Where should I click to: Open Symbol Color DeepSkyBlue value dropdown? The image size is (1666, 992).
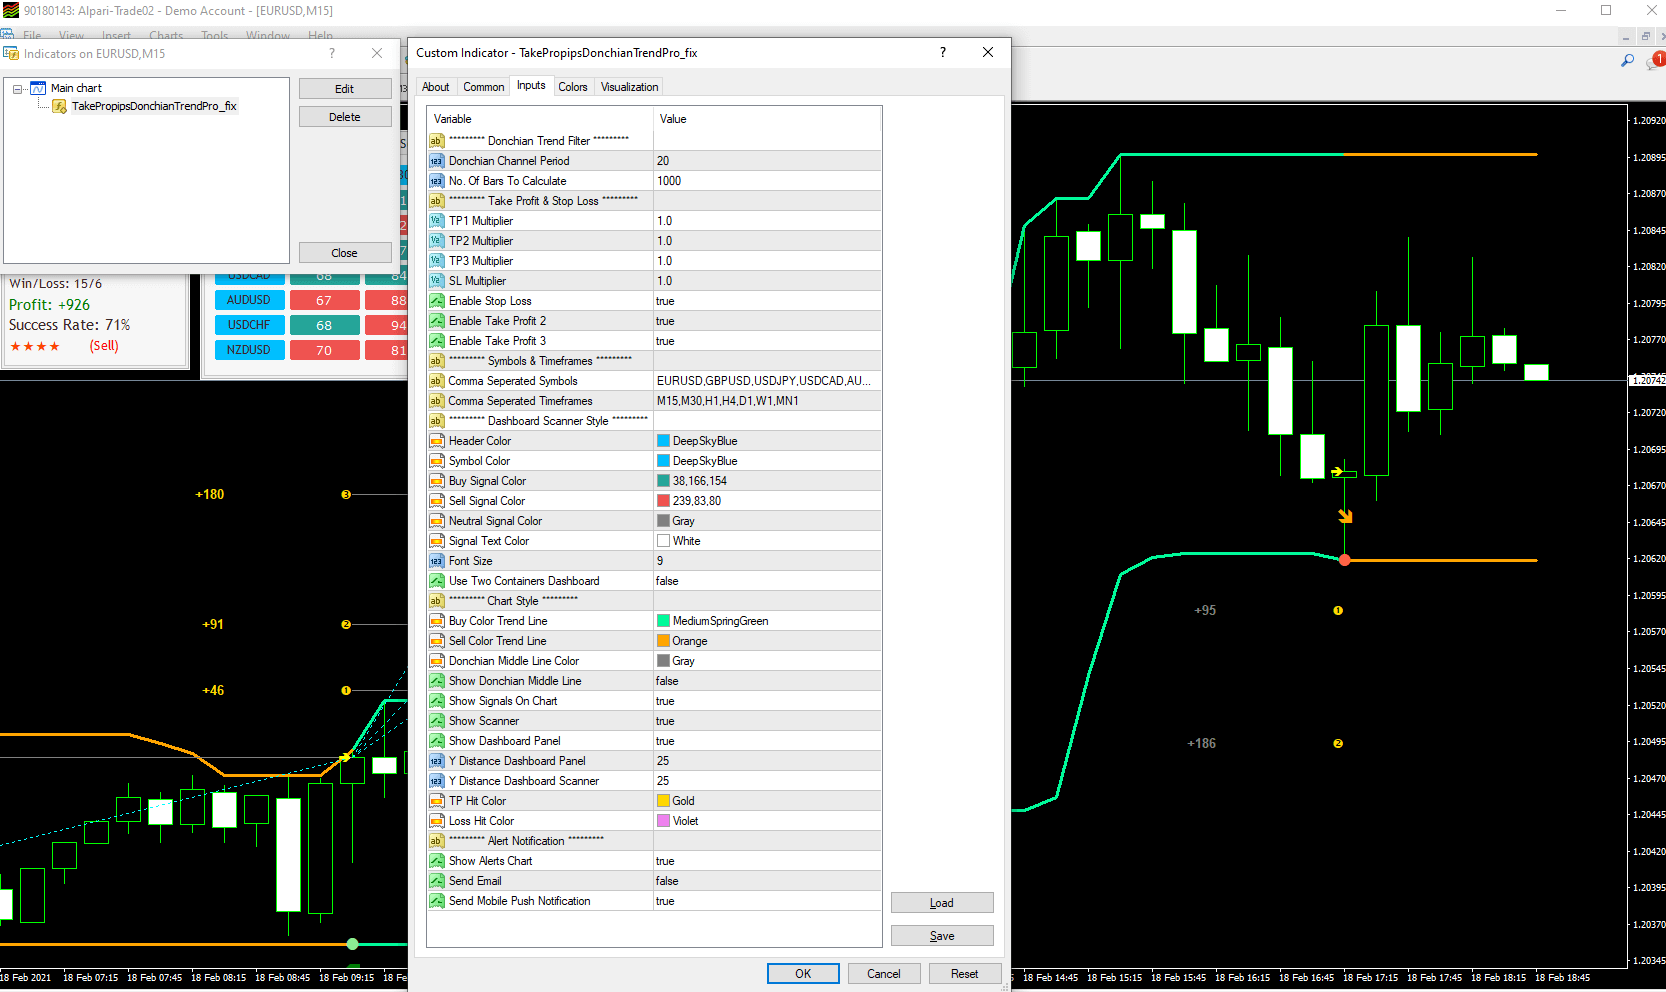(x=767, y=461)
